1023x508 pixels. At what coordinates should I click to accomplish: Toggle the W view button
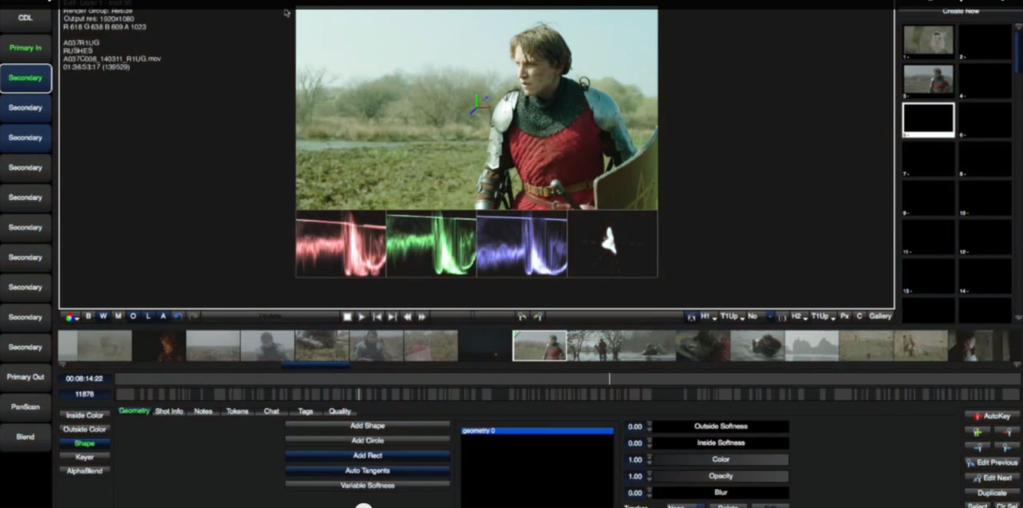[x=104, y=316]
